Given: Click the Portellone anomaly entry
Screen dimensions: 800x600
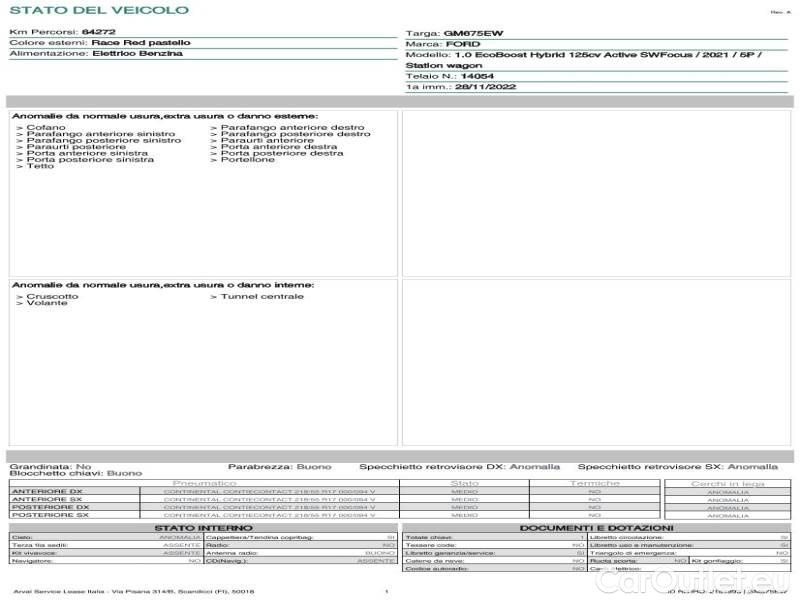Looking at the screenshot, I should tap(246, 159).
